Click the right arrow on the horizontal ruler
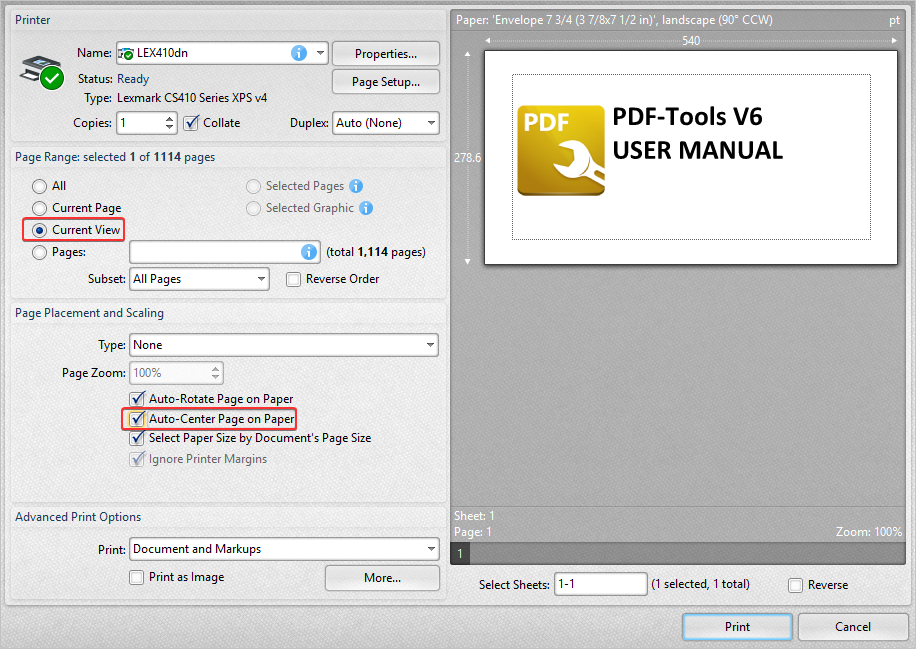The width and height of the screenshot is (916, 649). coord(893,40)
